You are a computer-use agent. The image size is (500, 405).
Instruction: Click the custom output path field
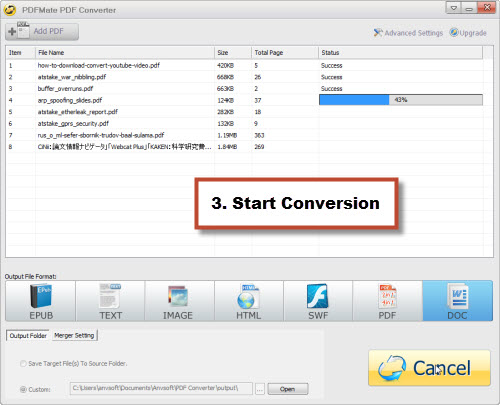161,388
